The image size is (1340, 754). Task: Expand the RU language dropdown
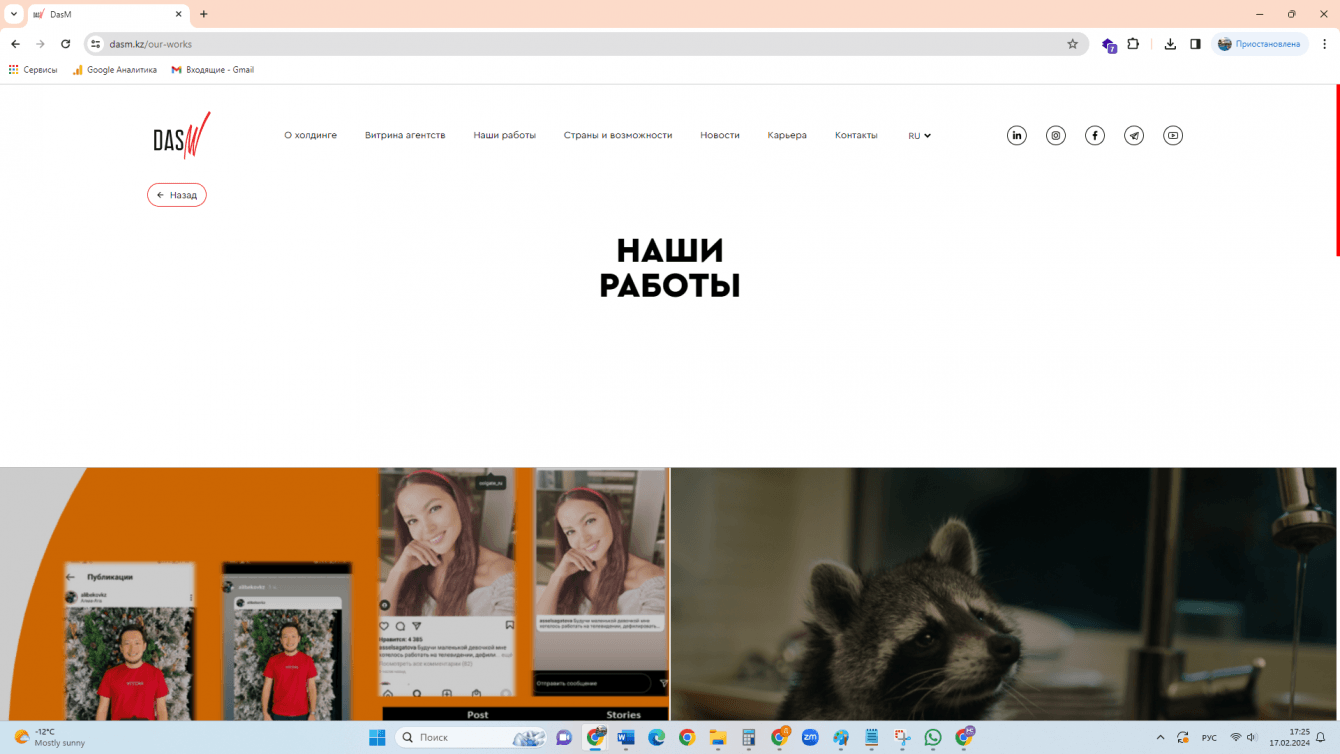920,136
